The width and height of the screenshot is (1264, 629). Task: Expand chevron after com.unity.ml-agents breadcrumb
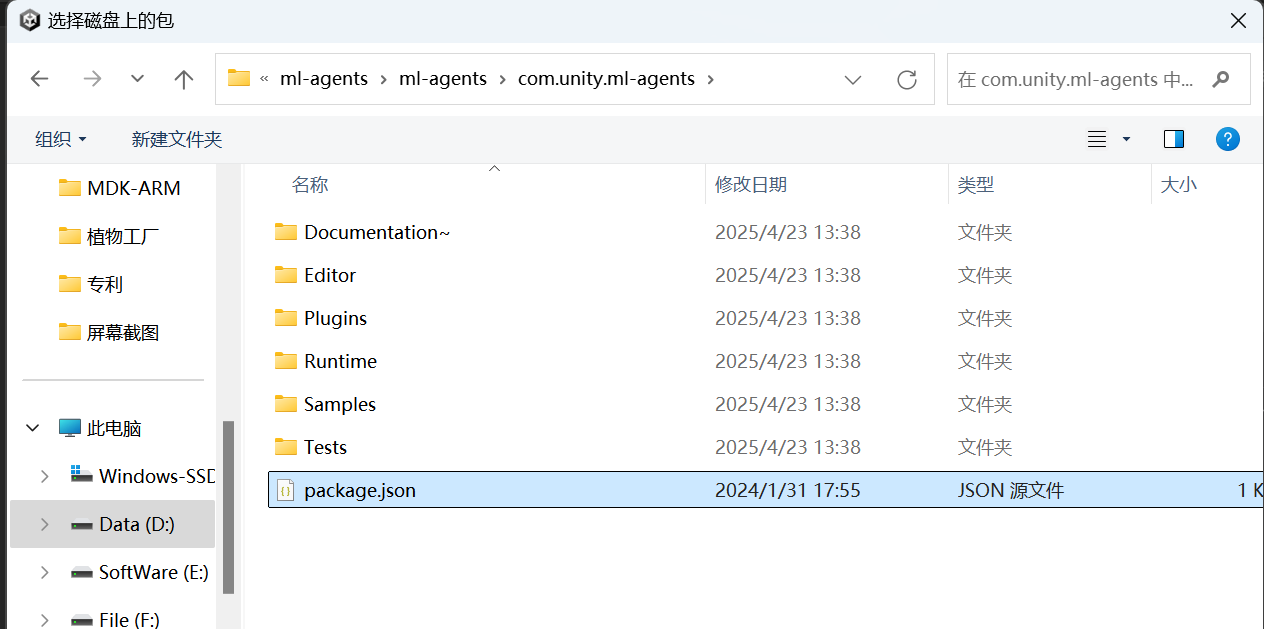[711, 79]
